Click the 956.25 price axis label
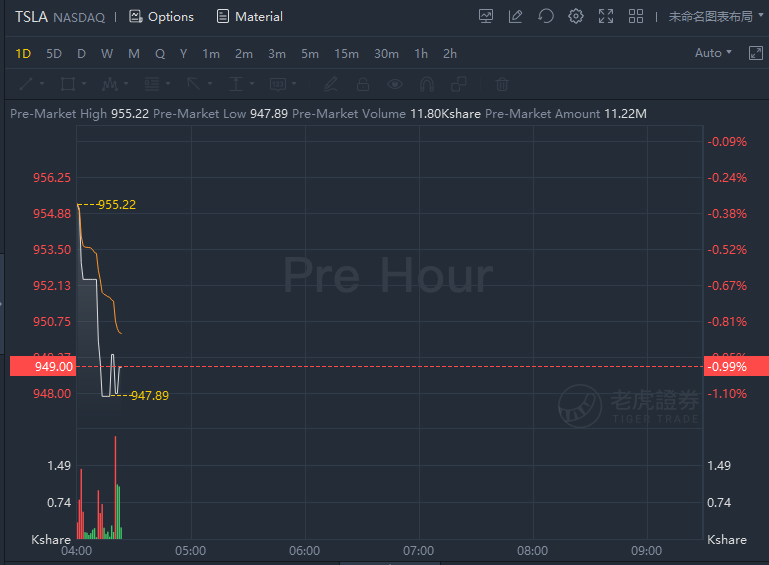This screenshot has height=565, width=769. 52,178
